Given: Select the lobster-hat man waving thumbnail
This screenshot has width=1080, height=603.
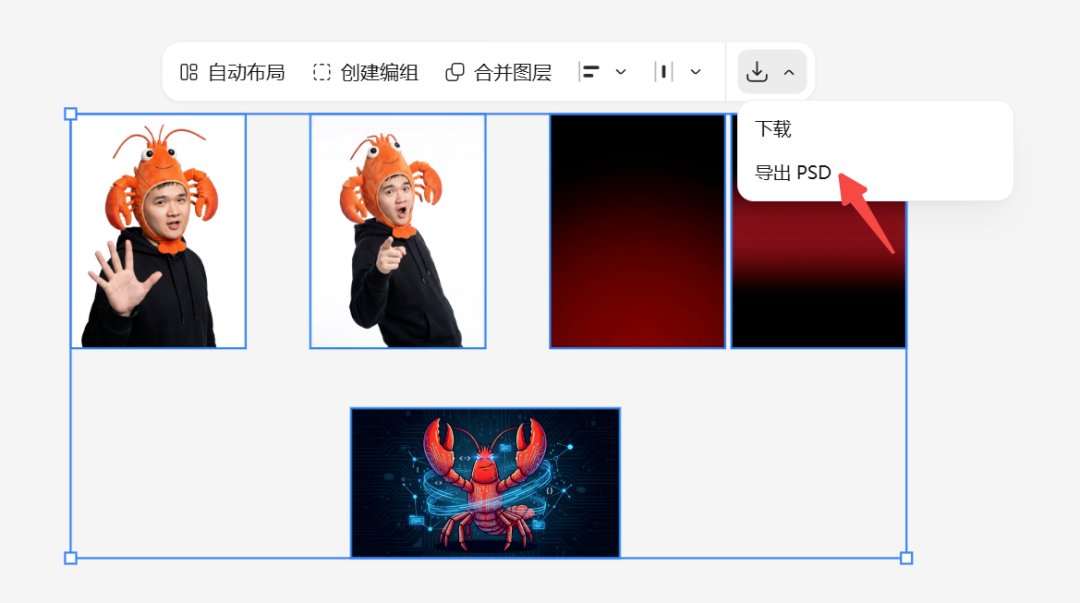Looking at the screenshot, I should tap(158, 231).
